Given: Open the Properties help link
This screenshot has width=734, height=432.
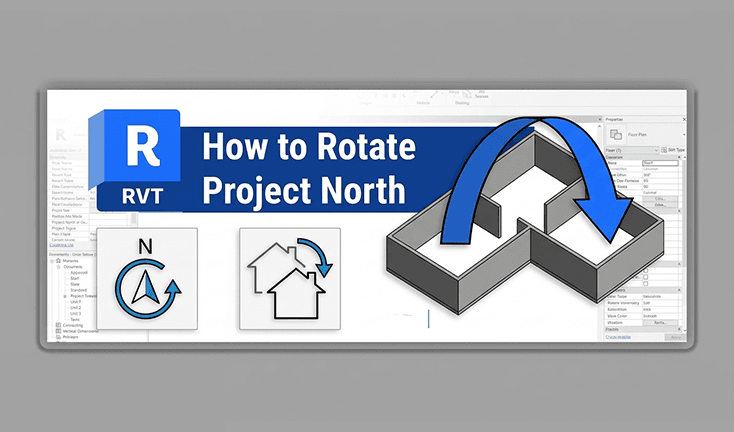Looking at the screenshot, I should (618, 337).
